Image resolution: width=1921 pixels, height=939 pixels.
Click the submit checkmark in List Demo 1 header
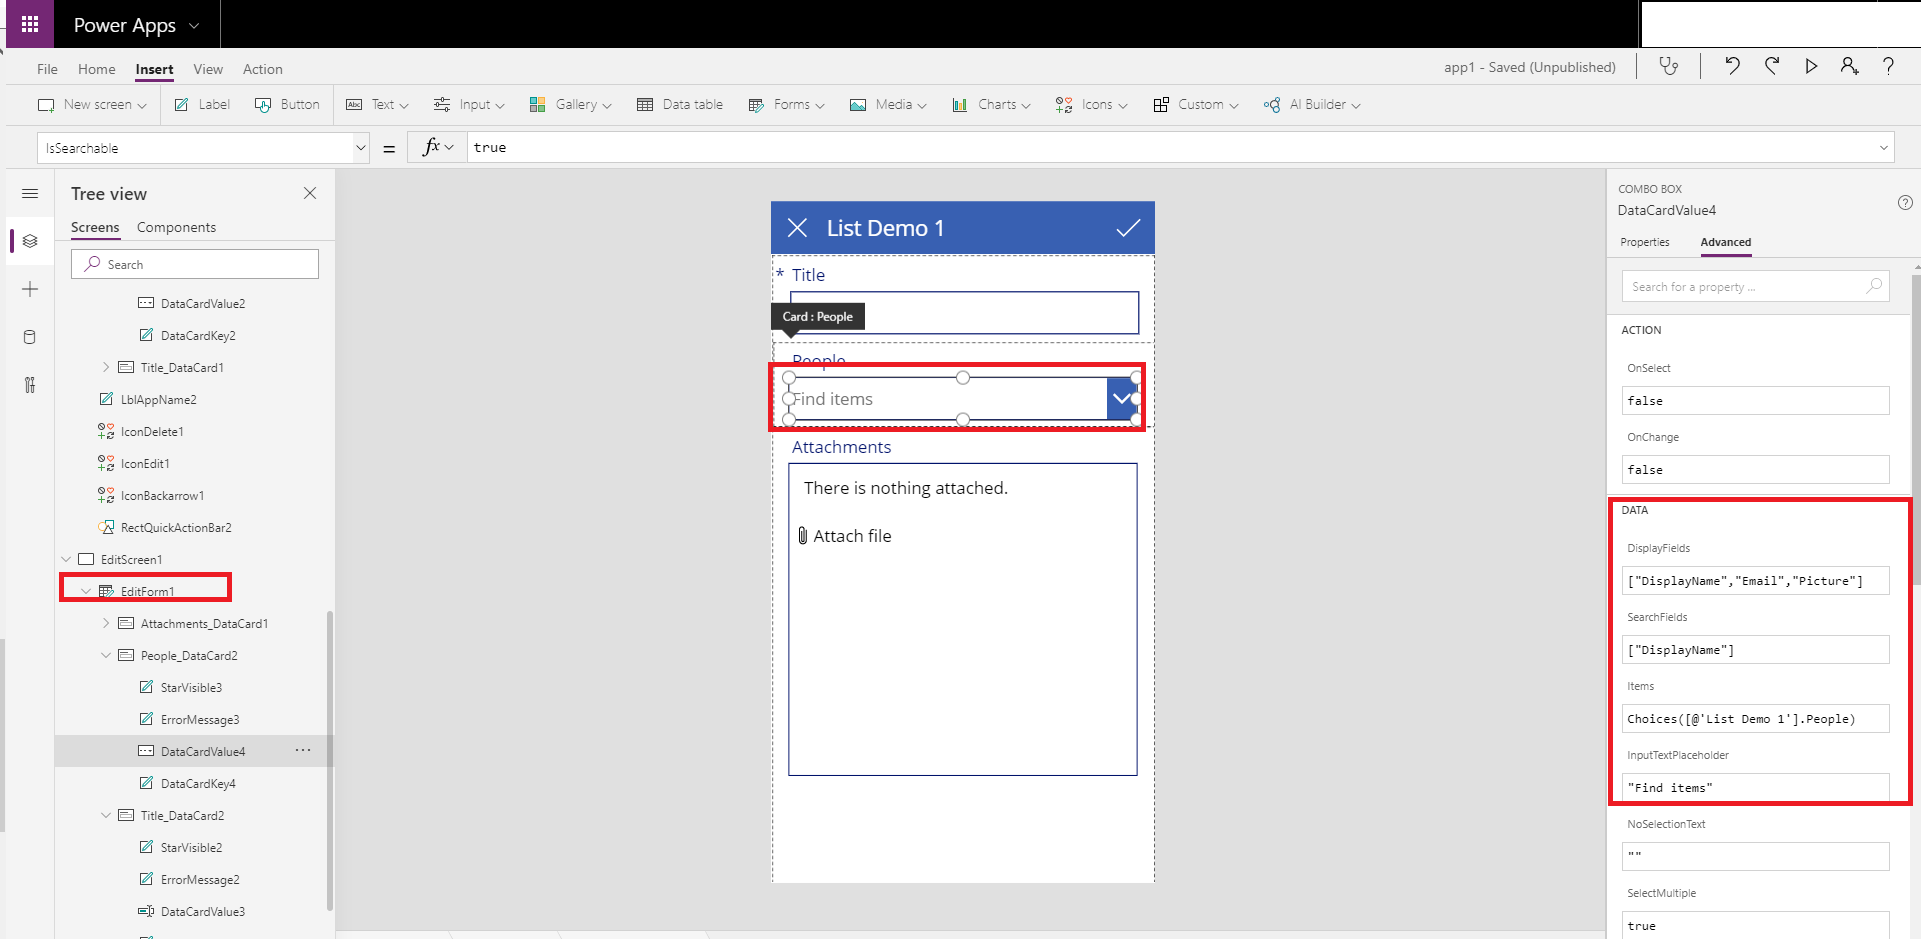coord(1128,228)
